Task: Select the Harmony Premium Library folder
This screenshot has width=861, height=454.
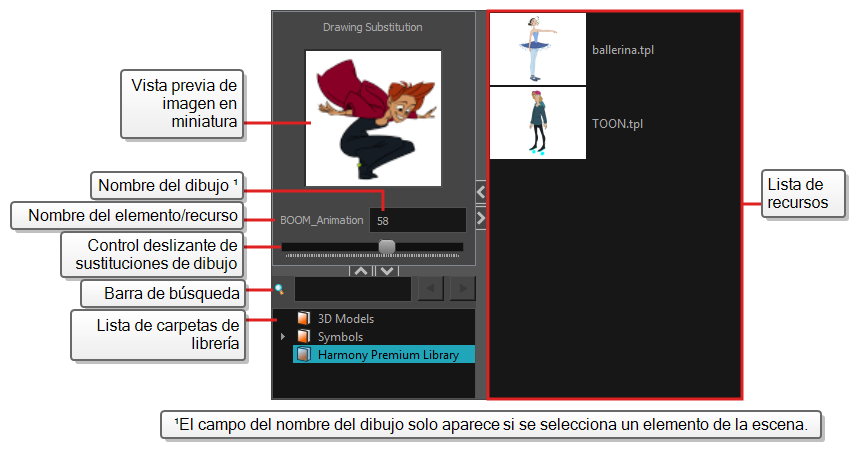Action: pos(384,355)
